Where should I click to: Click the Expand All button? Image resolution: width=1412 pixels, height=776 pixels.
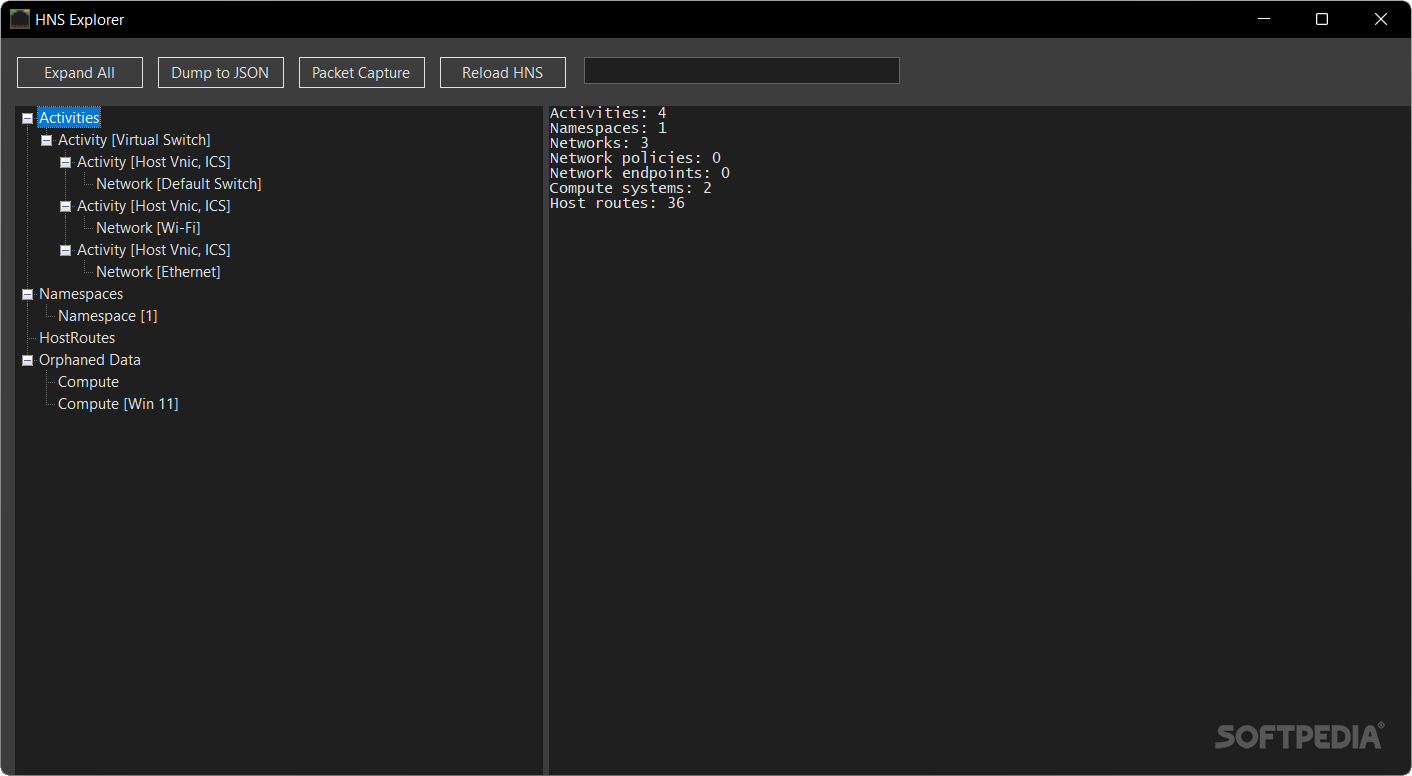tap(80, 72)
